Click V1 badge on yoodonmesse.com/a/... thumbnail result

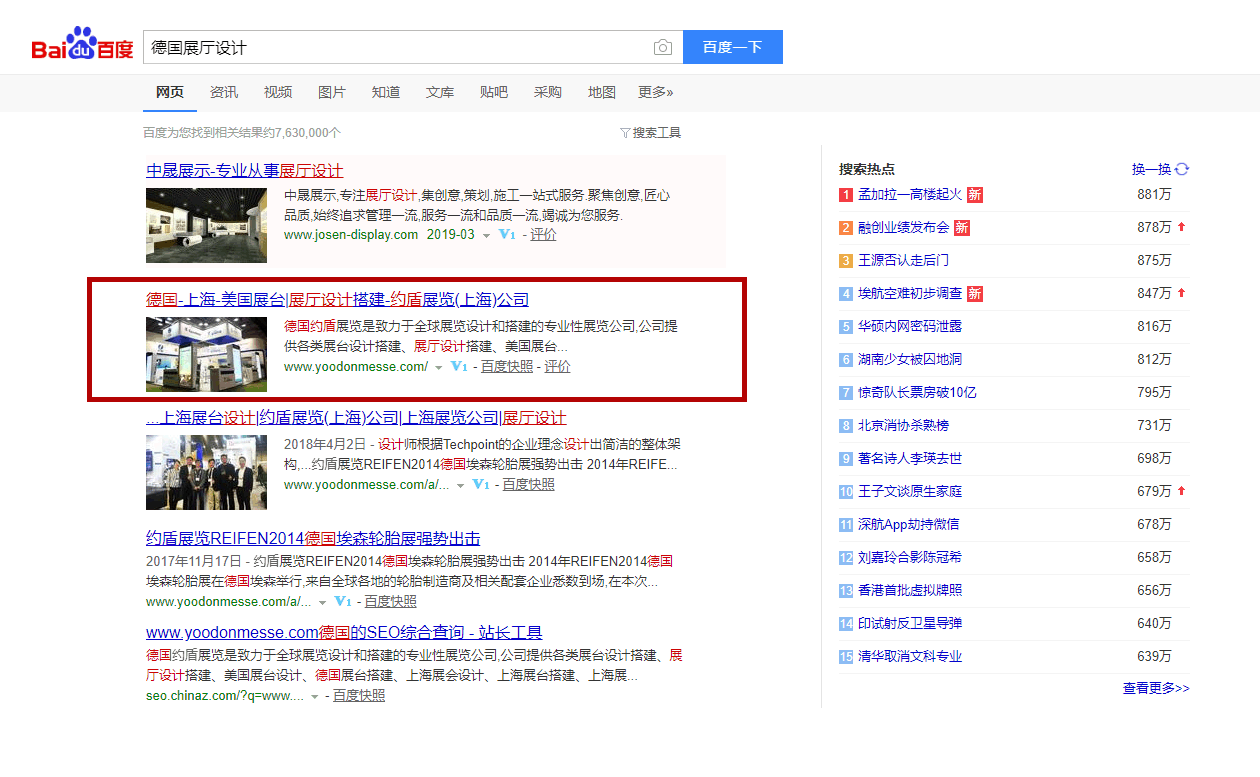point(481,484)
